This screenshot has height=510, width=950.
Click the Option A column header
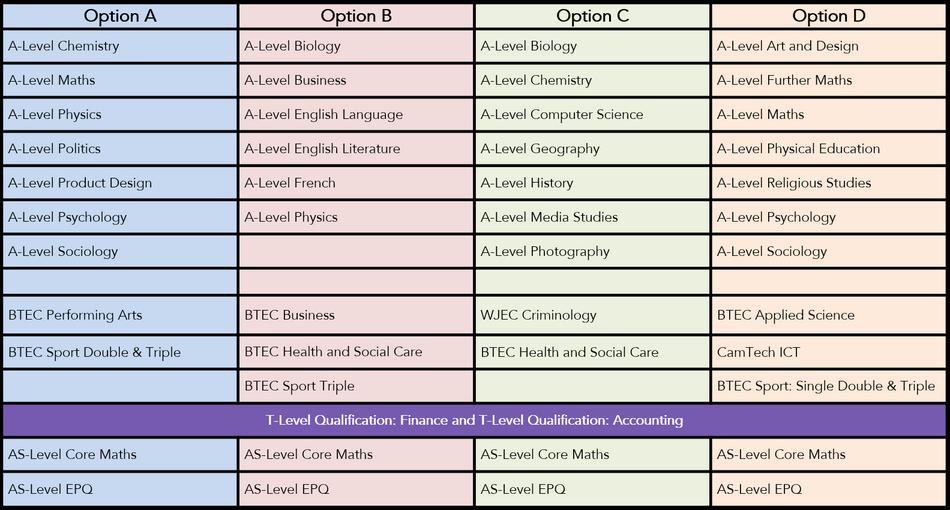point(118,16)
